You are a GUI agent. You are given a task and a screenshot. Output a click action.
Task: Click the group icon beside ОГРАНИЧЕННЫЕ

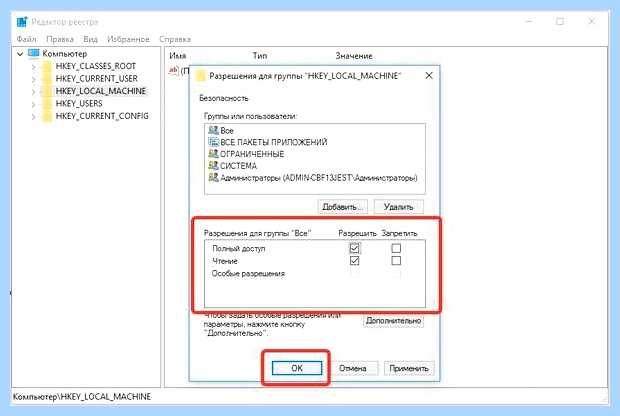click(214, 154)
